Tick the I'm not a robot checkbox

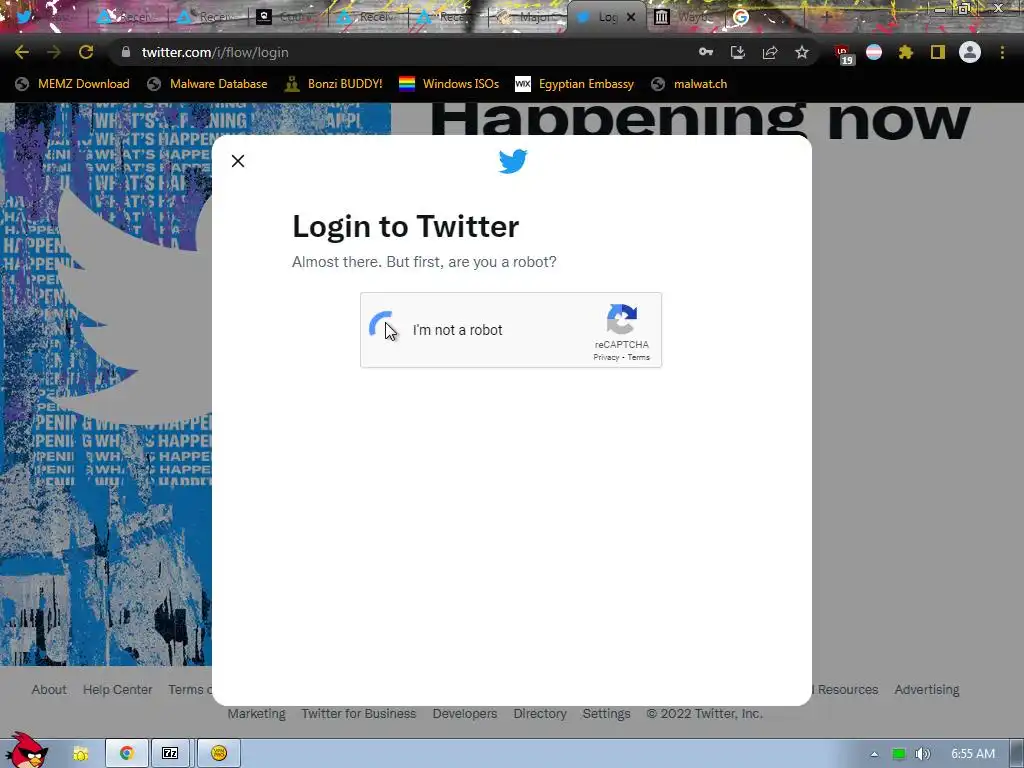[x=383, y=328]
